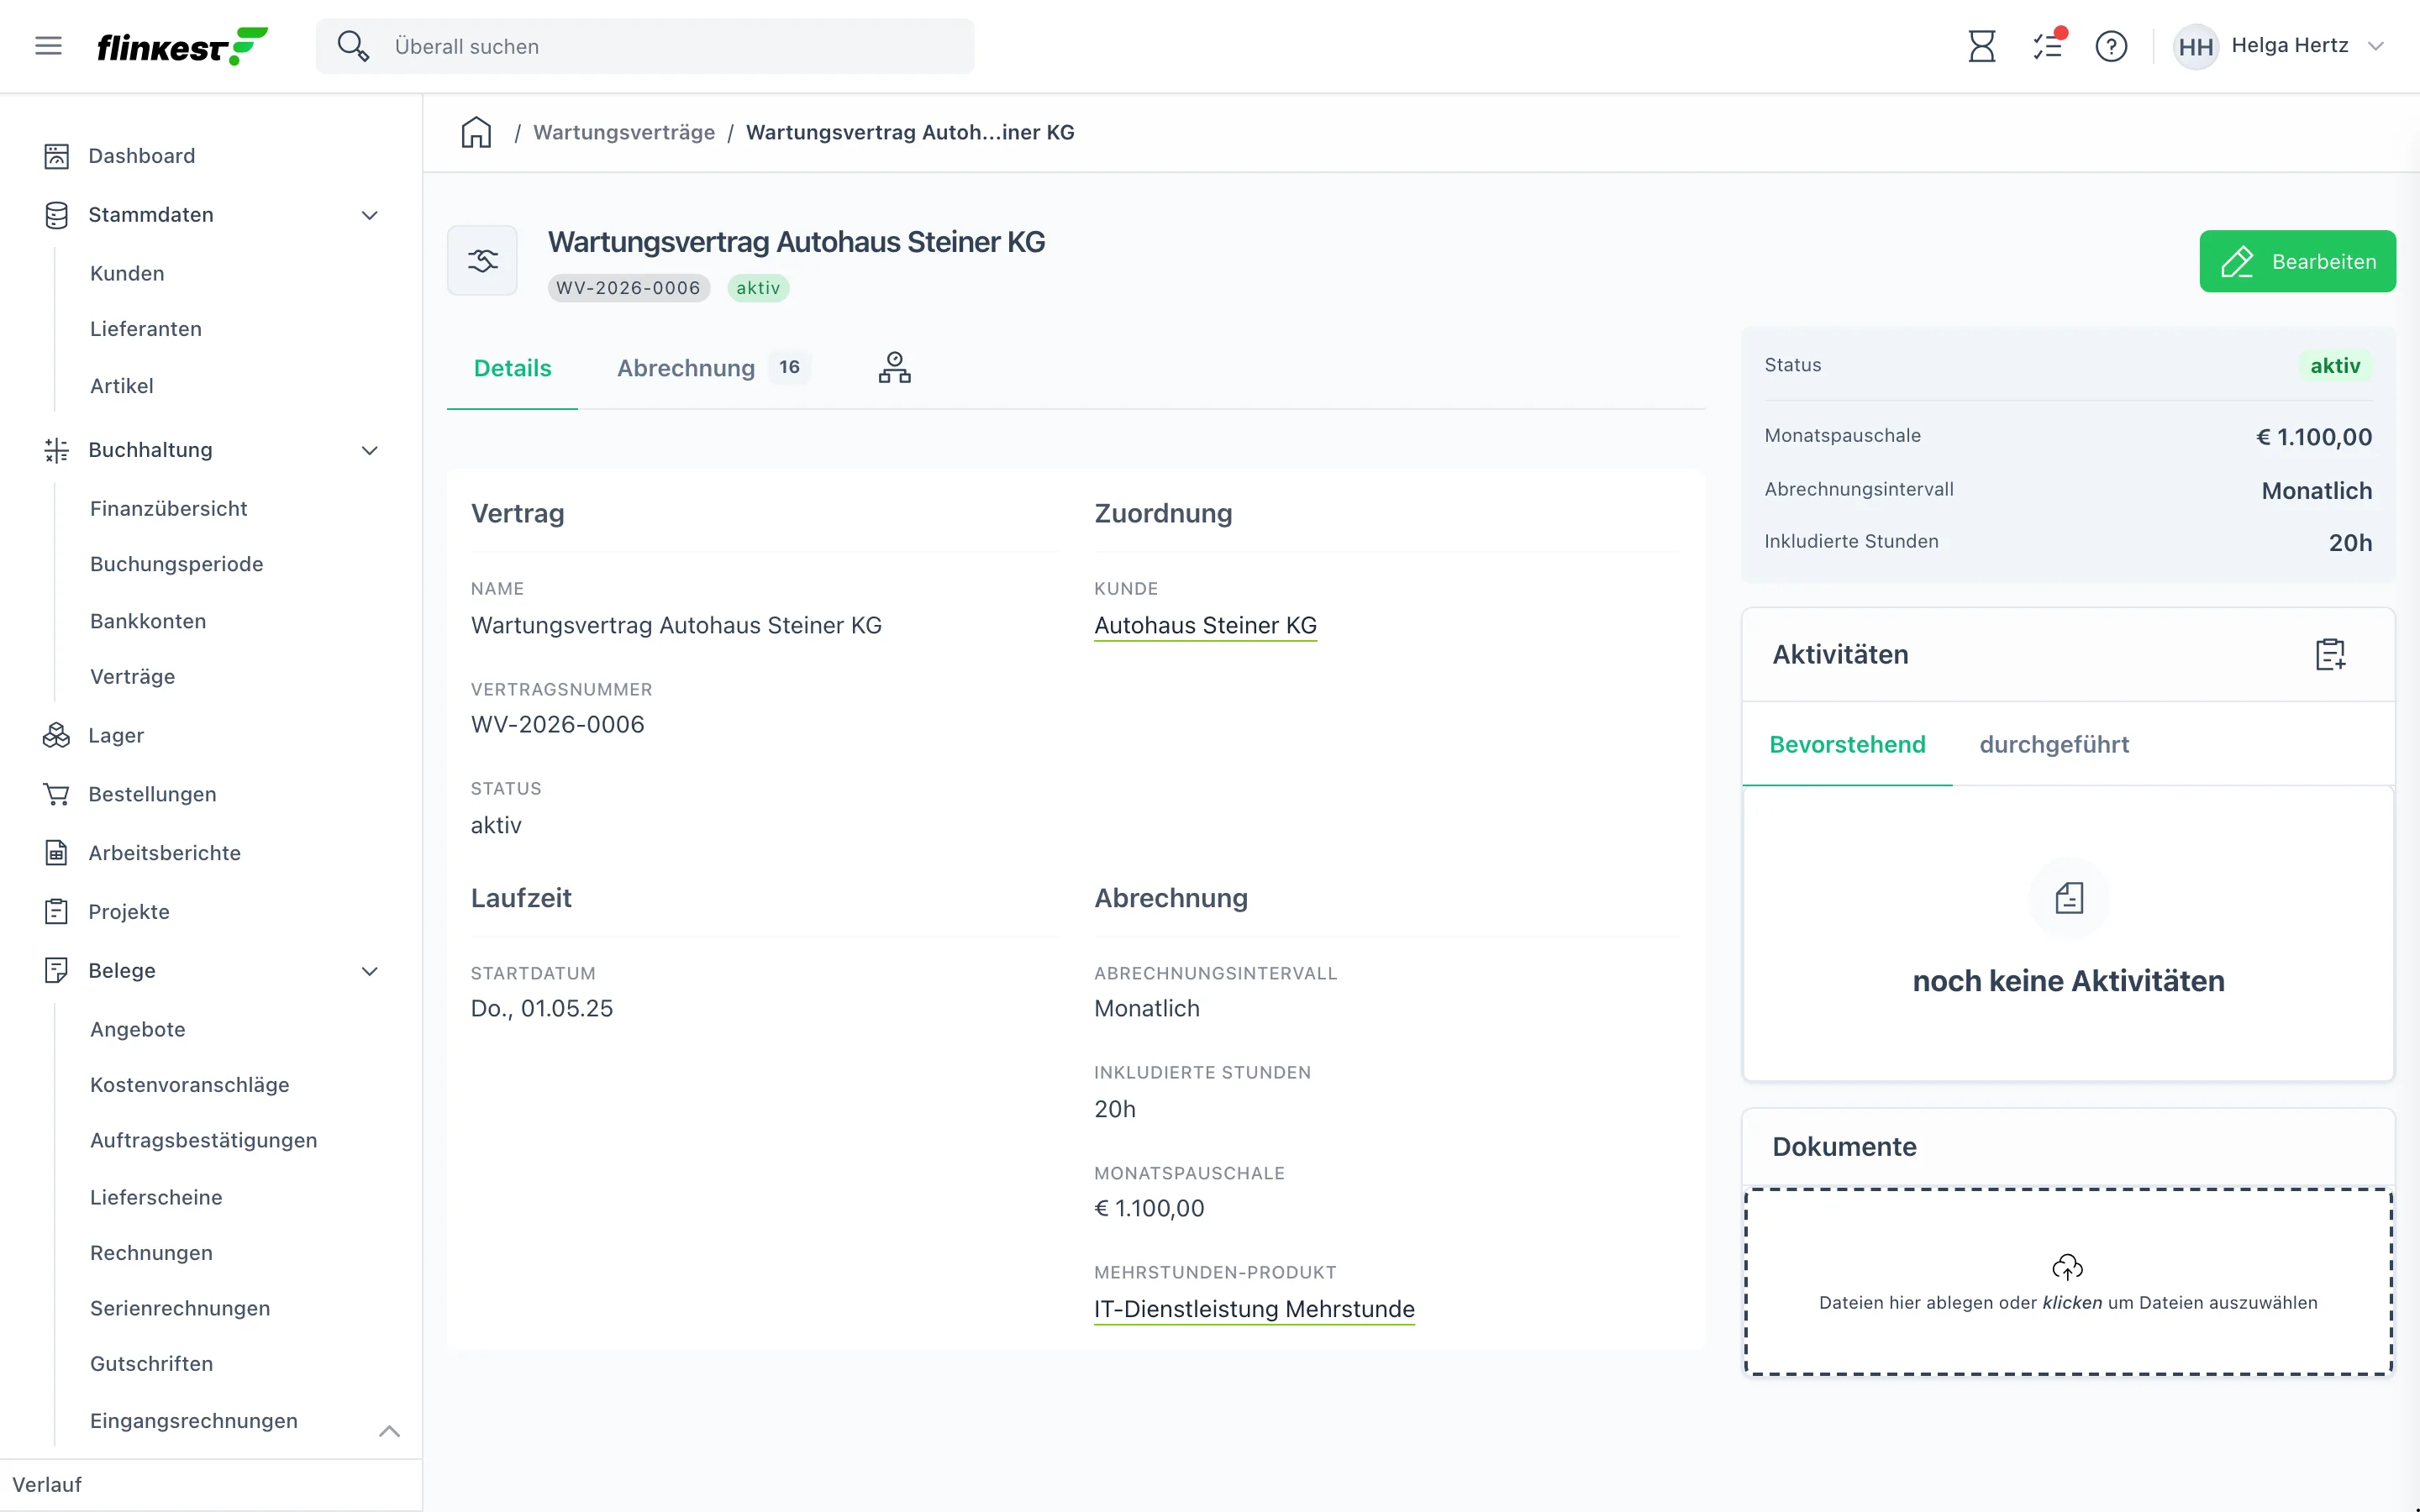Go to Wartungsverträge breadcrumb
Screen dimensions: 2420x1512
pyautogui.click(x=624, y=132)
